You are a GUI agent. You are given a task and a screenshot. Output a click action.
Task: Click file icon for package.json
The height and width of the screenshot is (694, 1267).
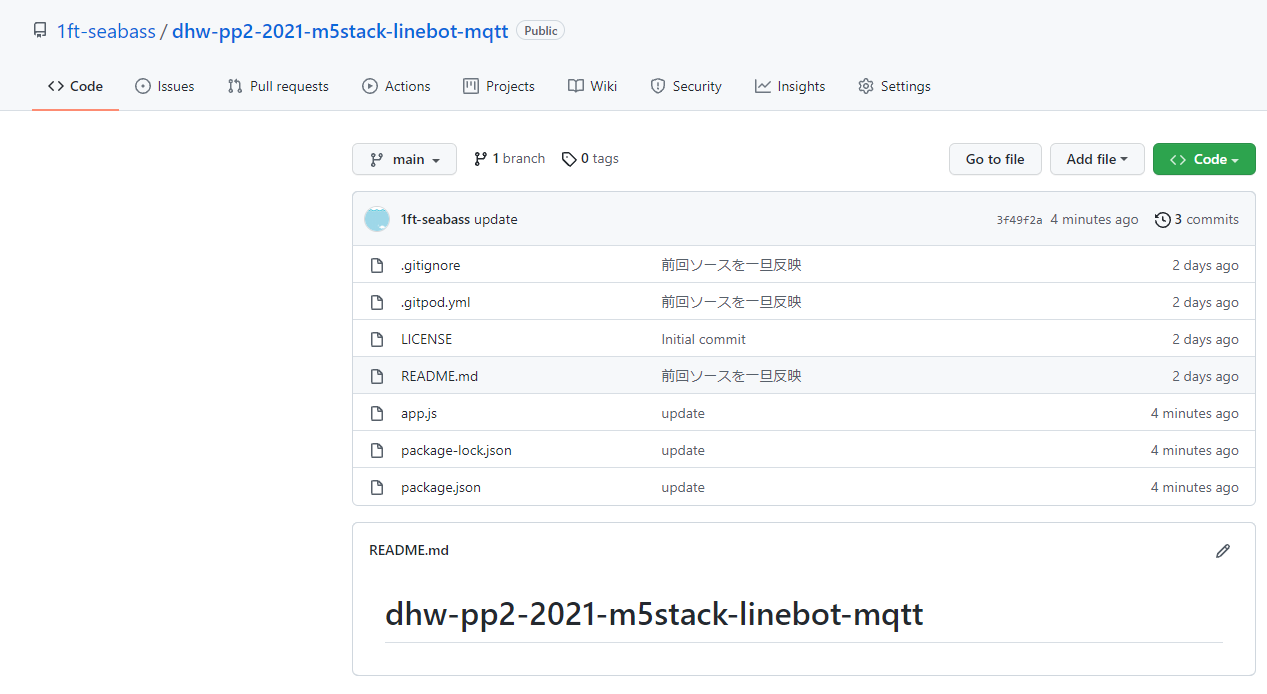[377, 487]
